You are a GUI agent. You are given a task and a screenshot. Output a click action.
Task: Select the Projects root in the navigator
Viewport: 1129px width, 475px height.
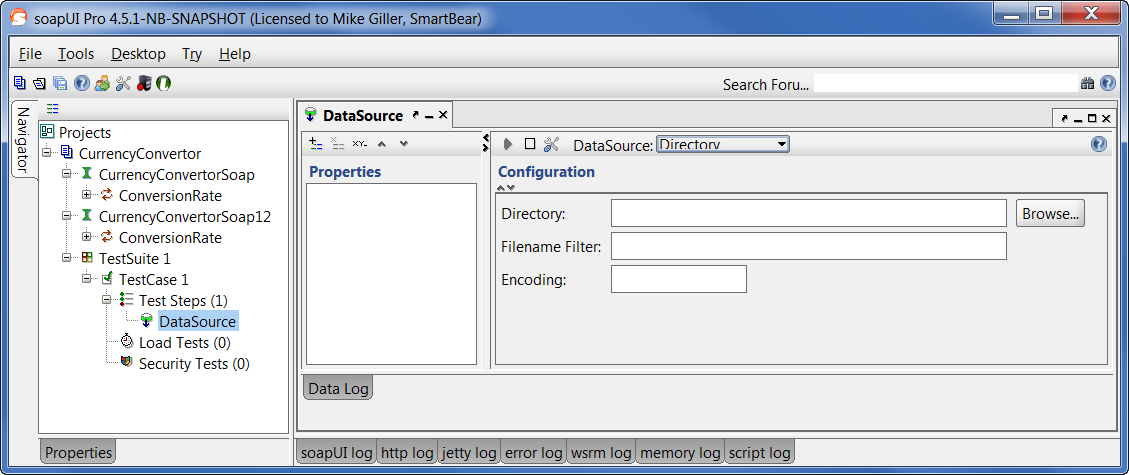click(x=84, y=132)
